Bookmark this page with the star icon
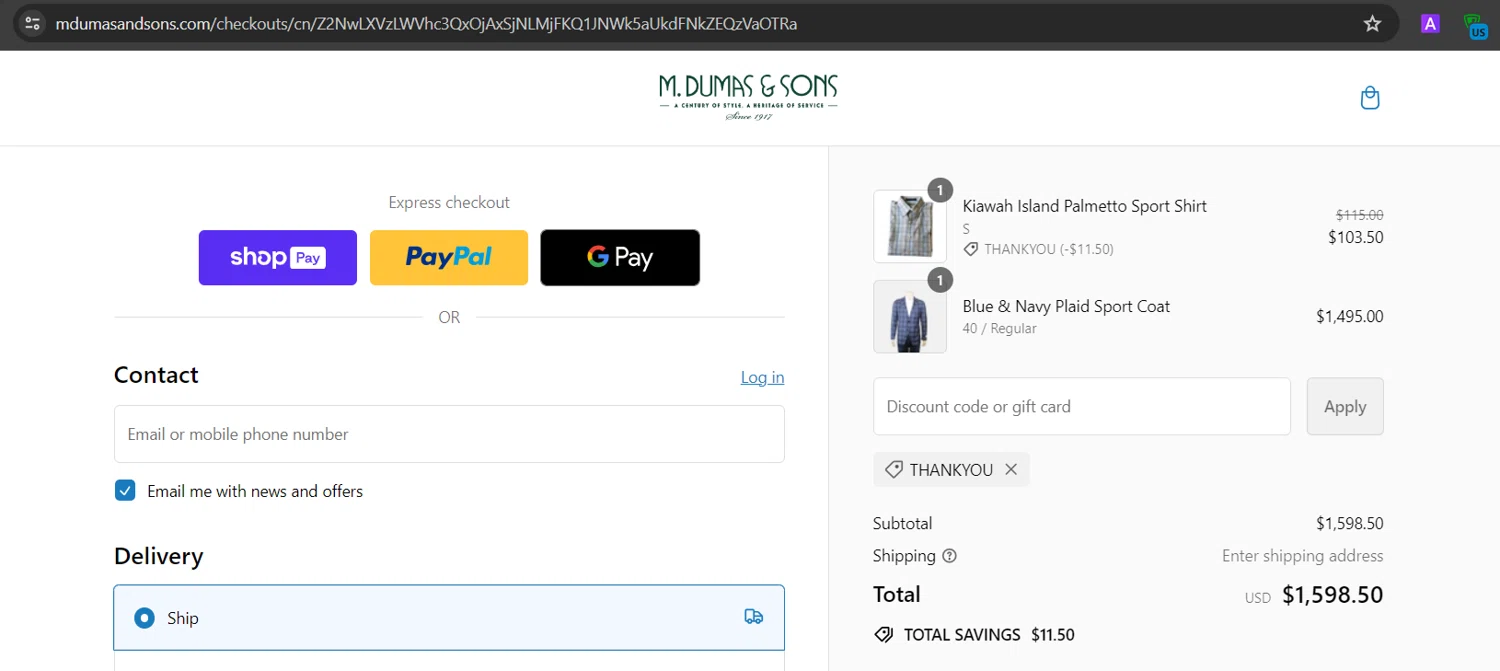 click(1372, 23)
